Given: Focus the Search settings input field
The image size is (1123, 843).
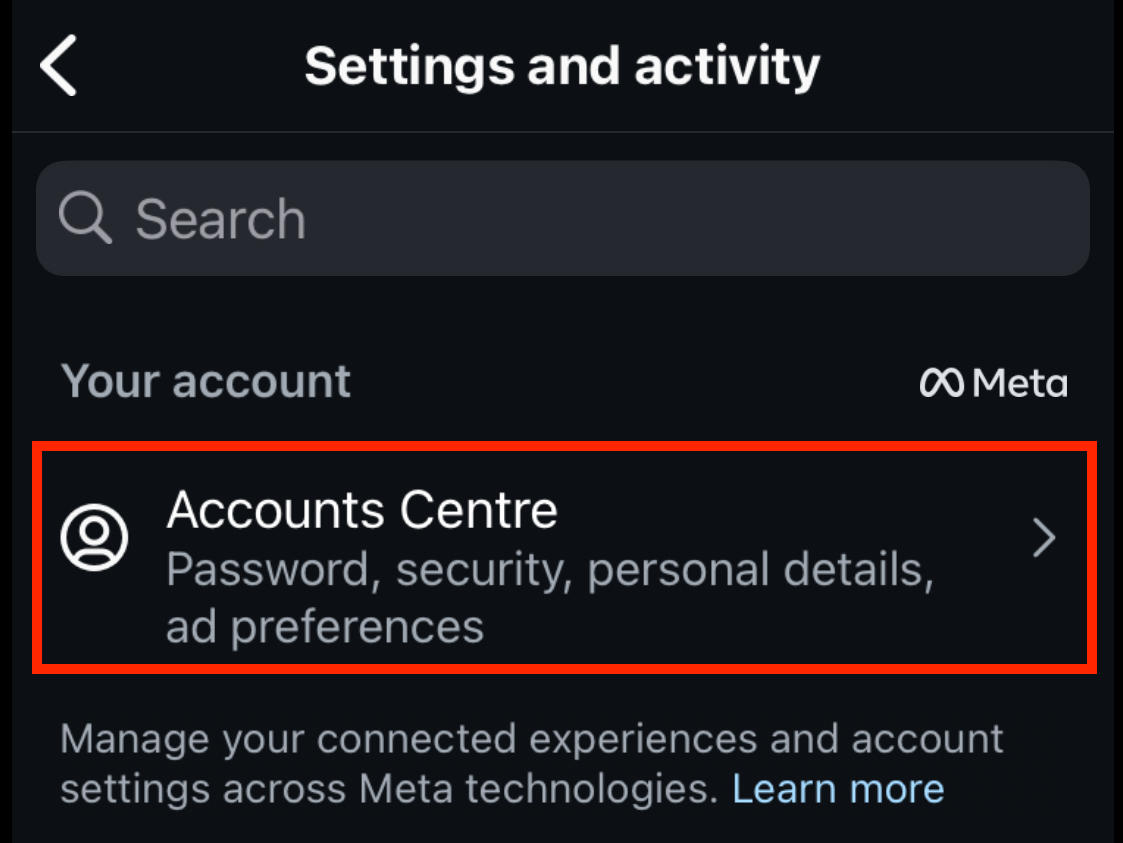Looking at the screenshot, I should point(563,218).
